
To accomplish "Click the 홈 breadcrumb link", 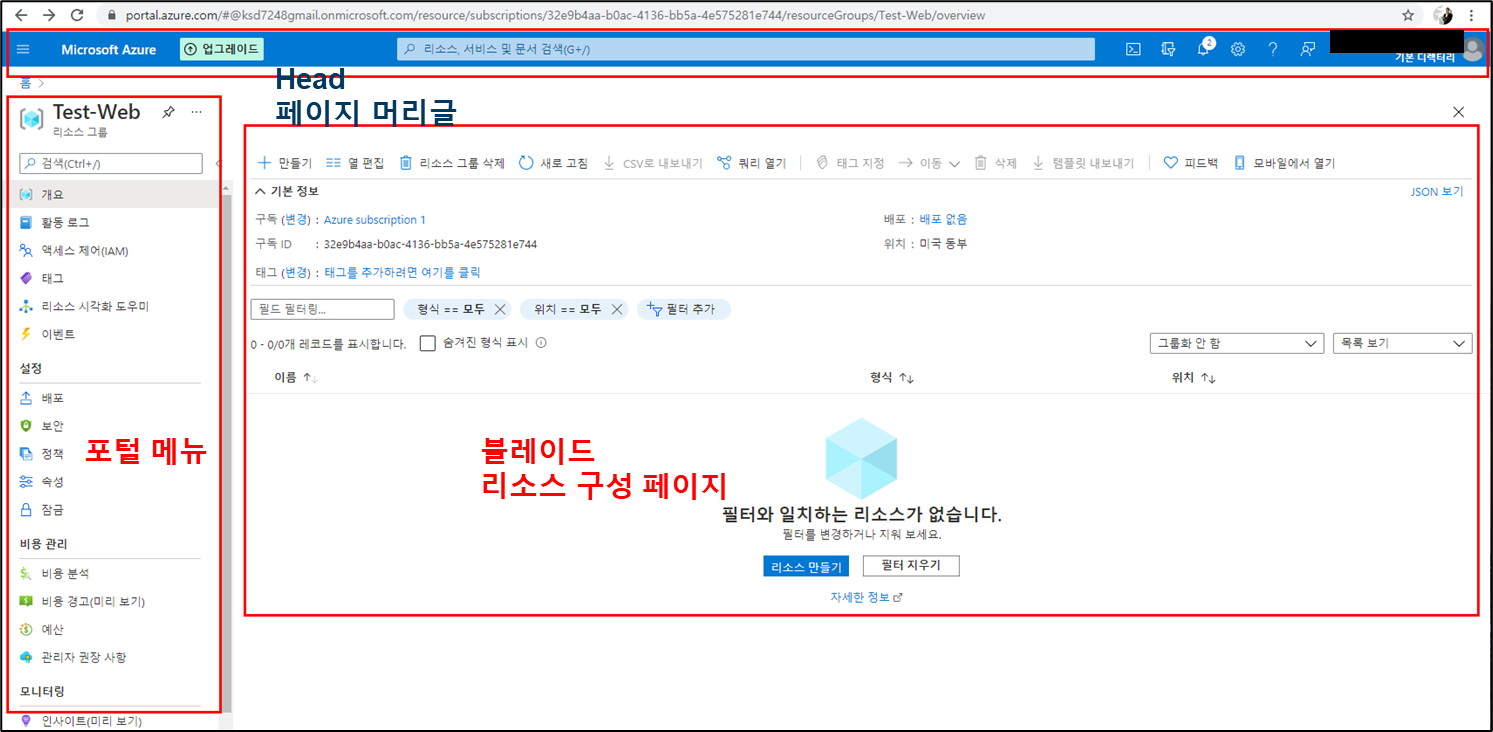I will click(26, 83).
